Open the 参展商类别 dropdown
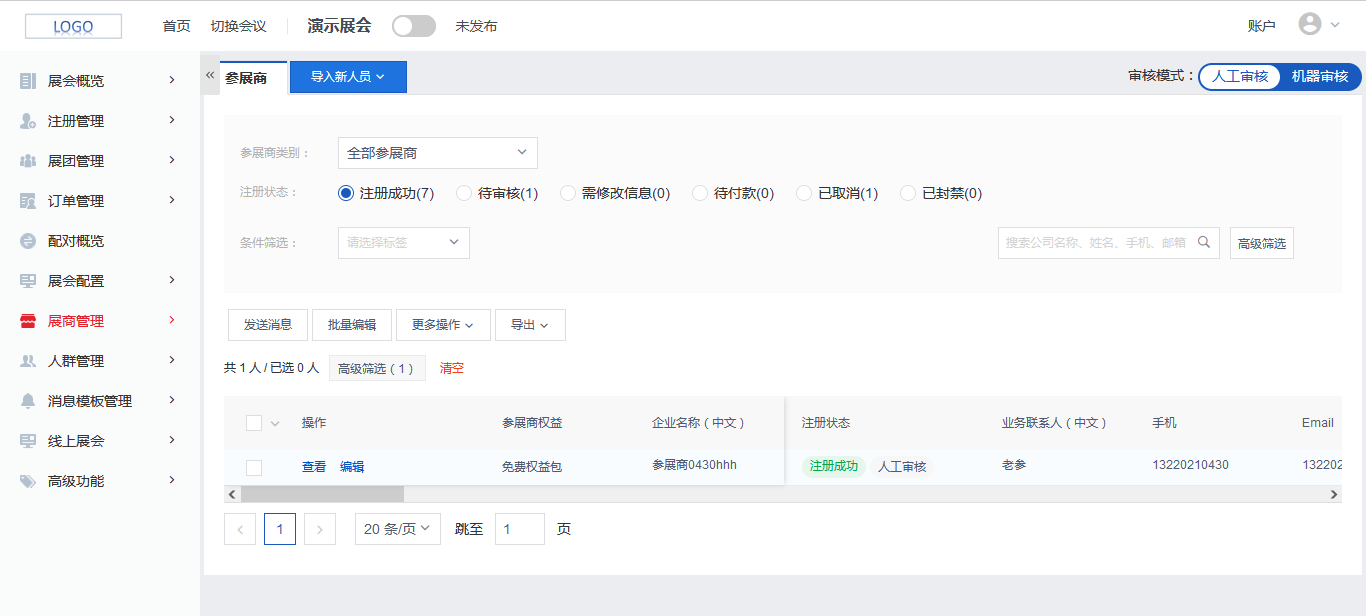 (437, 153)
